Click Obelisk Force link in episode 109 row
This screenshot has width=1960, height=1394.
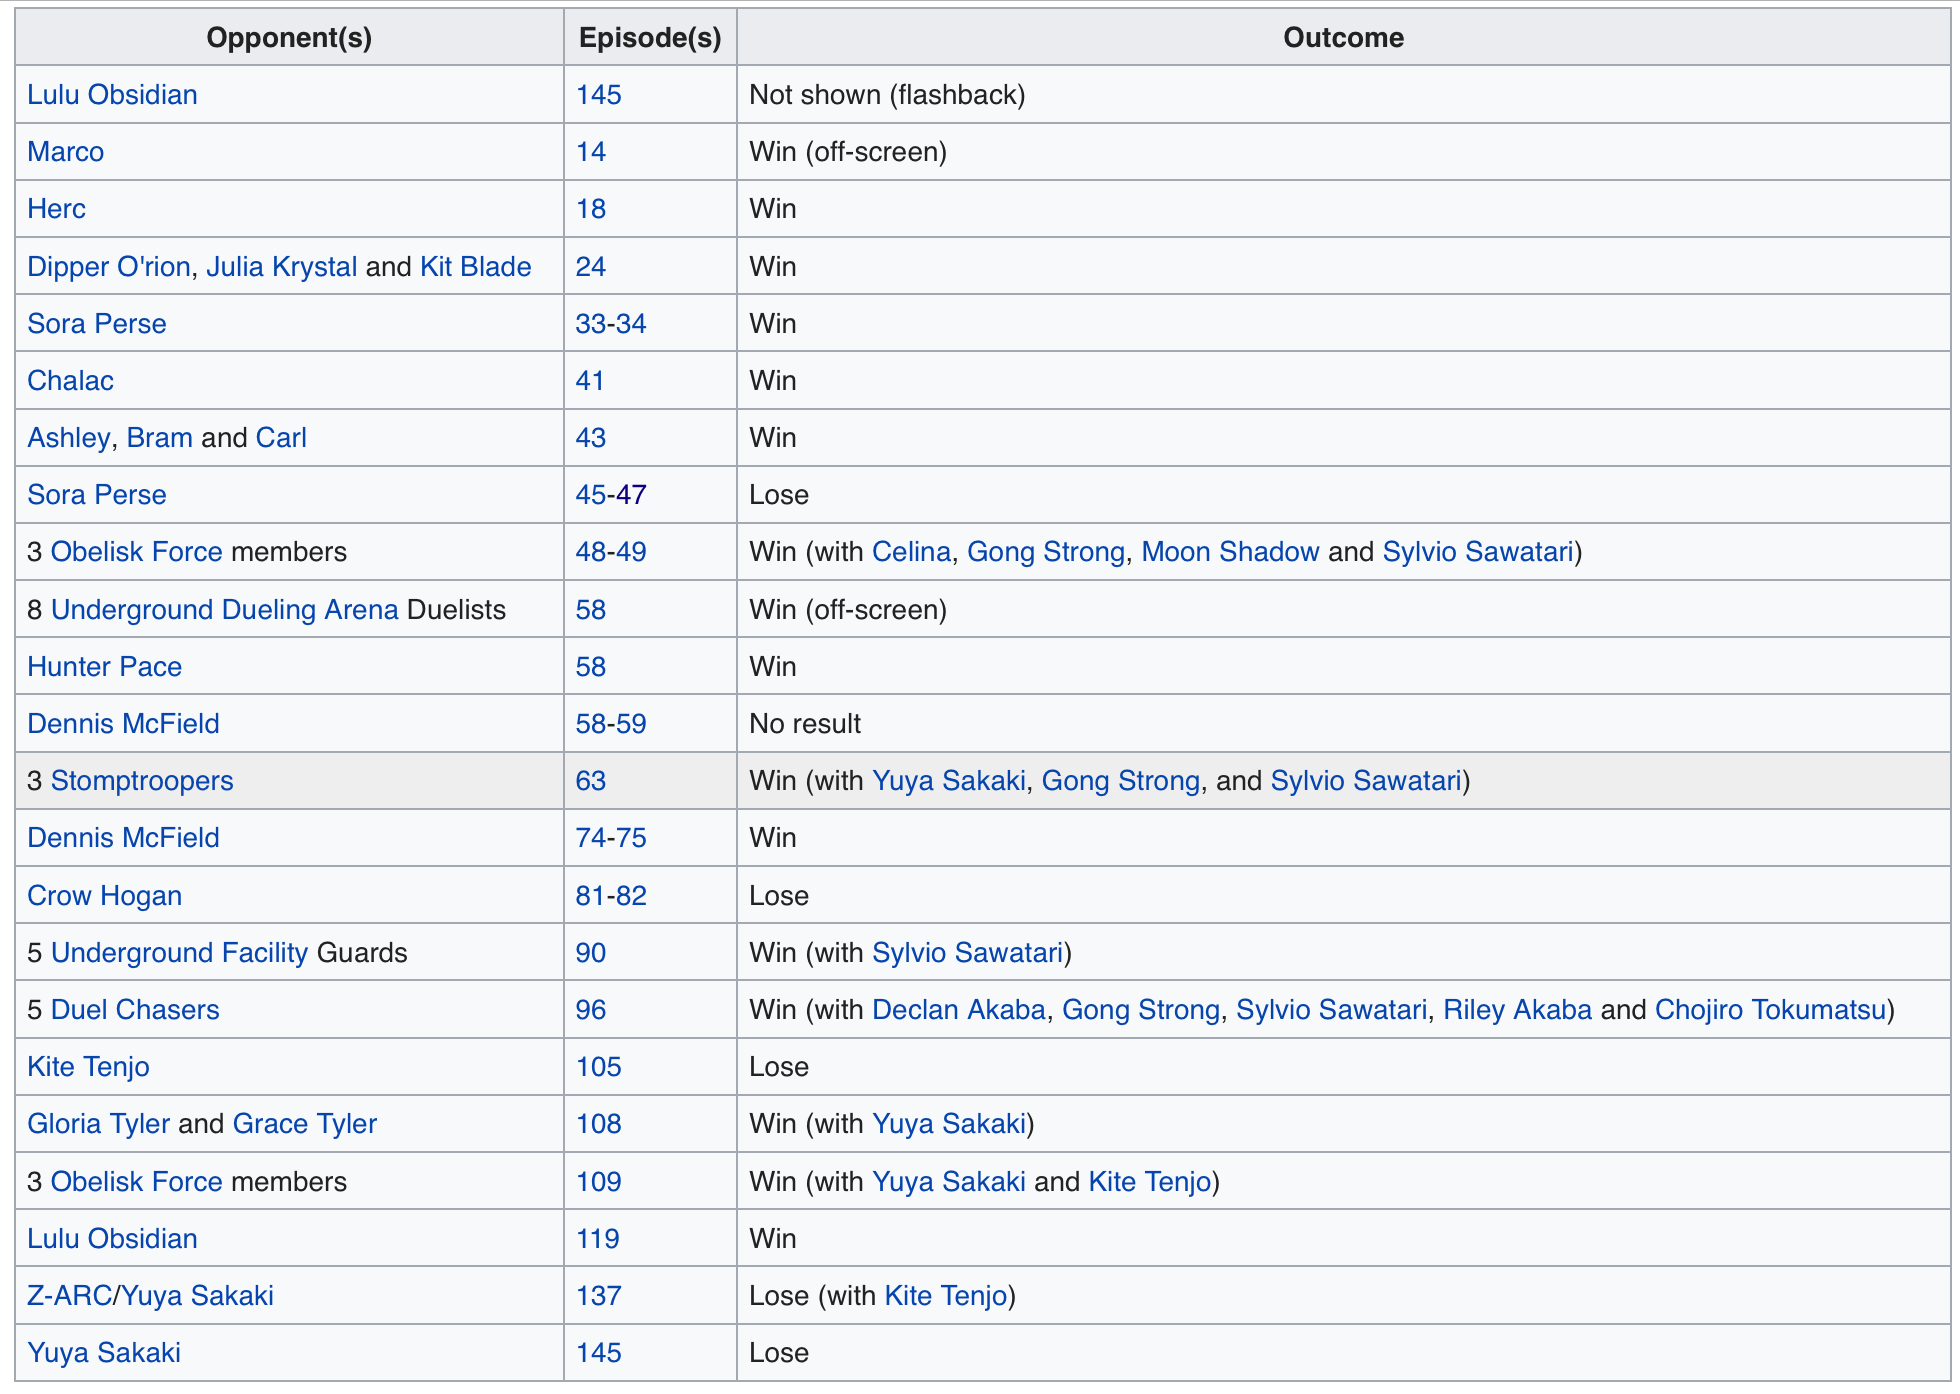(x=136, y=1182)
